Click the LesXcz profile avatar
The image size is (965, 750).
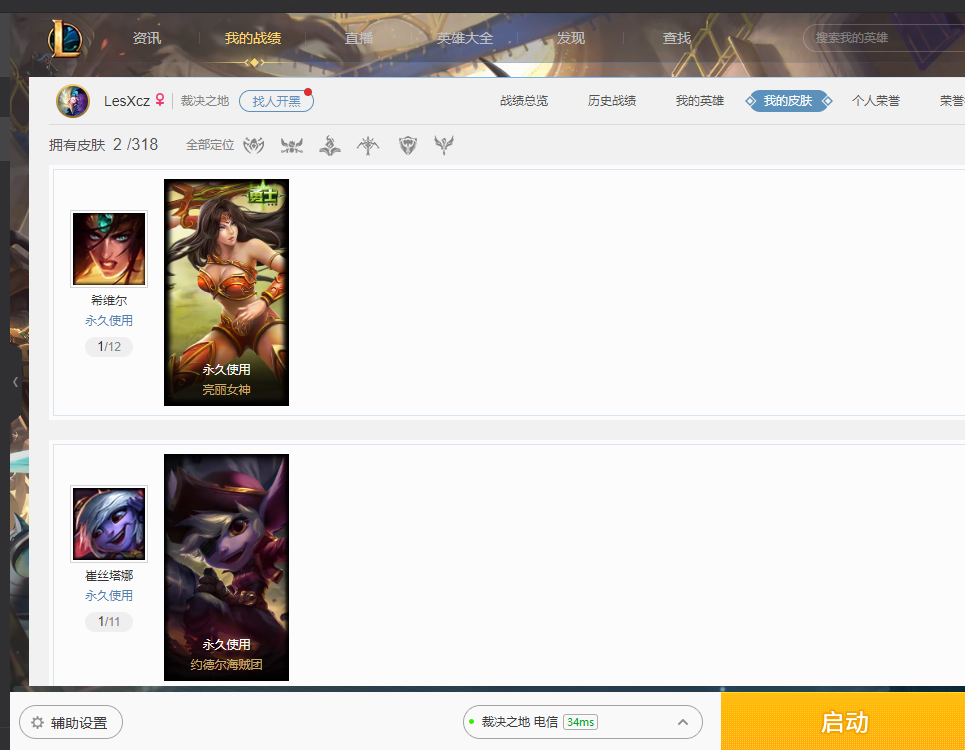(x=73, y=101)
